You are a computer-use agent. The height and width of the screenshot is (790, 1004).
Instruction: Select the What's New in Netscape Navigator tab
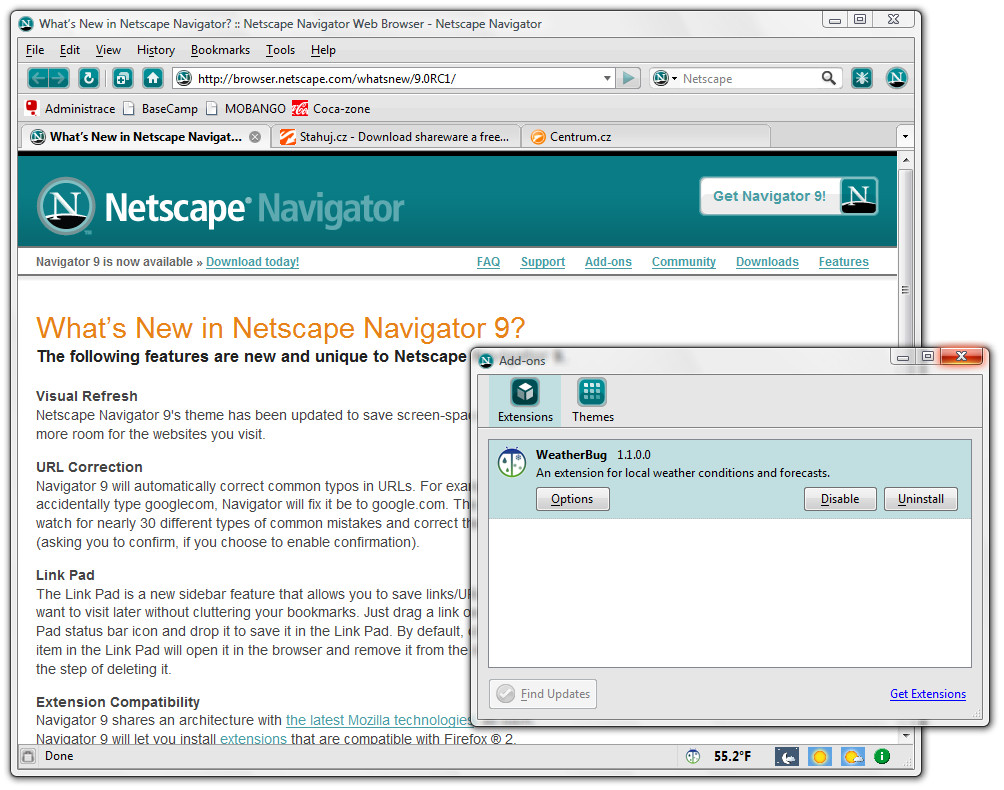click(146, 136)
